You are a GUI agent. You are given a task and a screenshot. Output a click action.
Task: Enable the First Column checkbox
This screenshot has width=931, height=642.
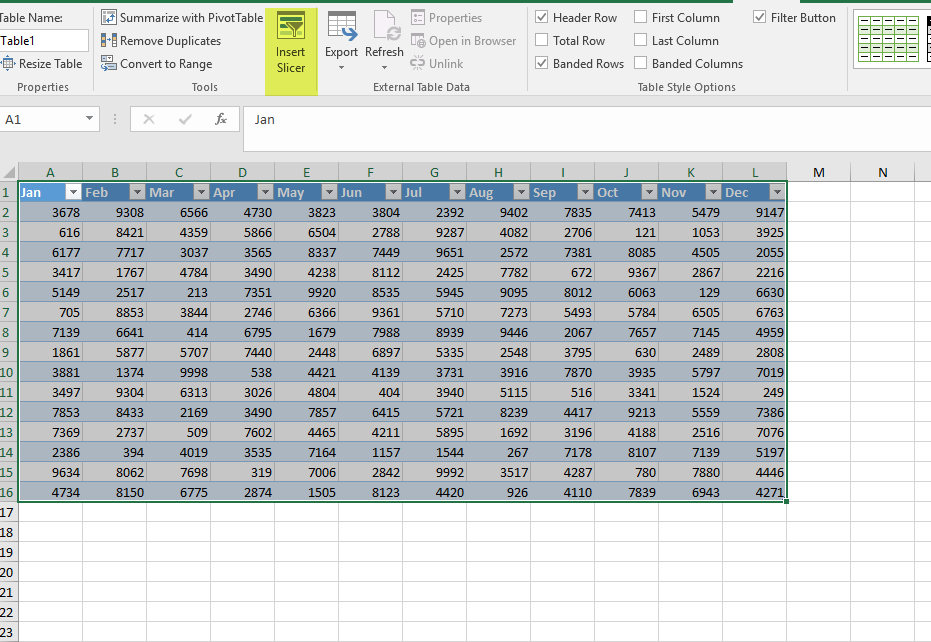641,17
